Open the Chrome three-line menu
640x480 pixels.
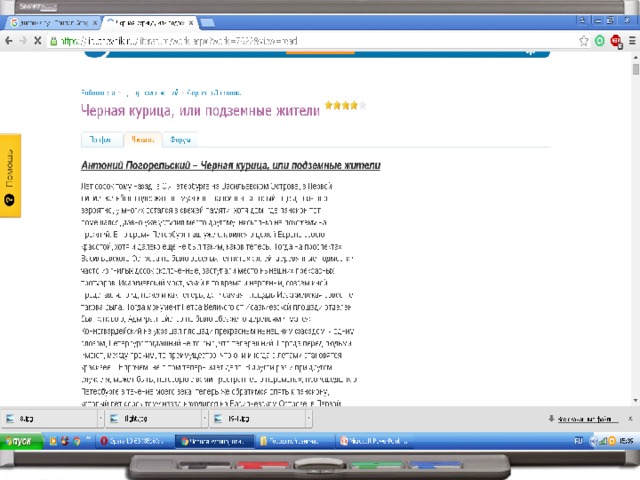pyautogui.click(x=632, y=41)
